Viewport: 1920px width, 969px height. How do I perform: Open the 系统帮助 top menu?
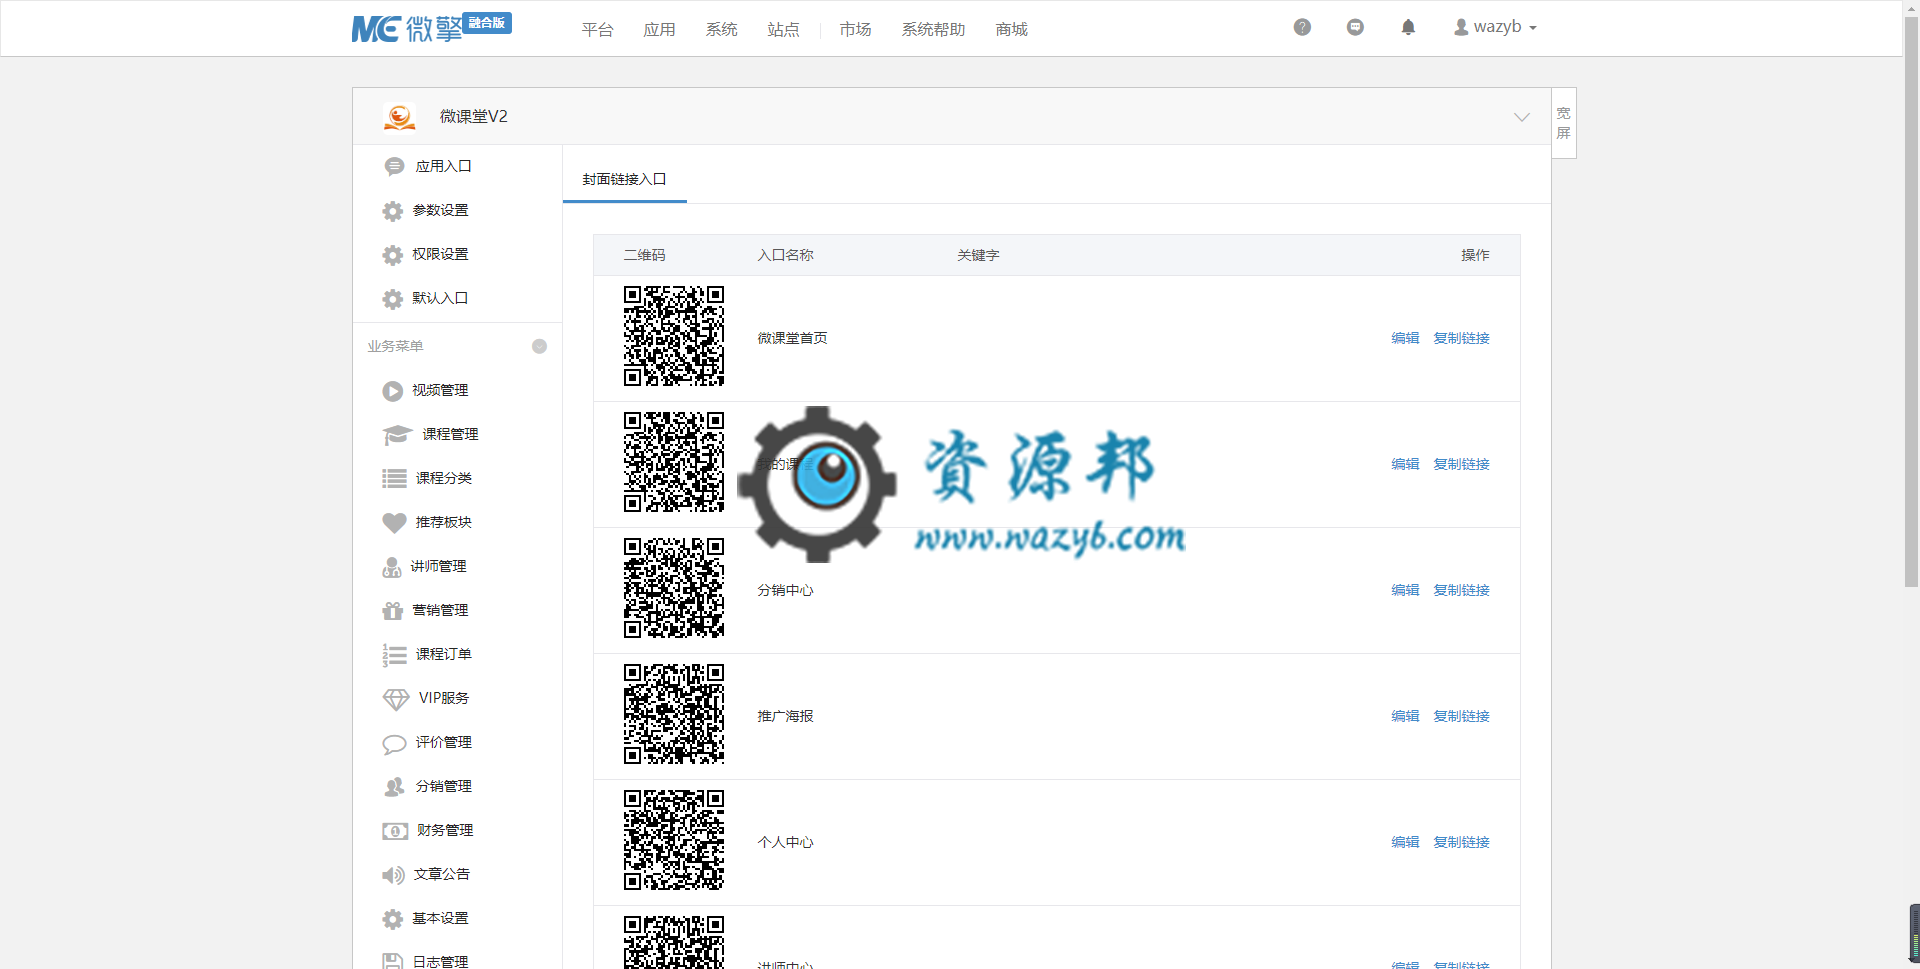pos(933,29)
